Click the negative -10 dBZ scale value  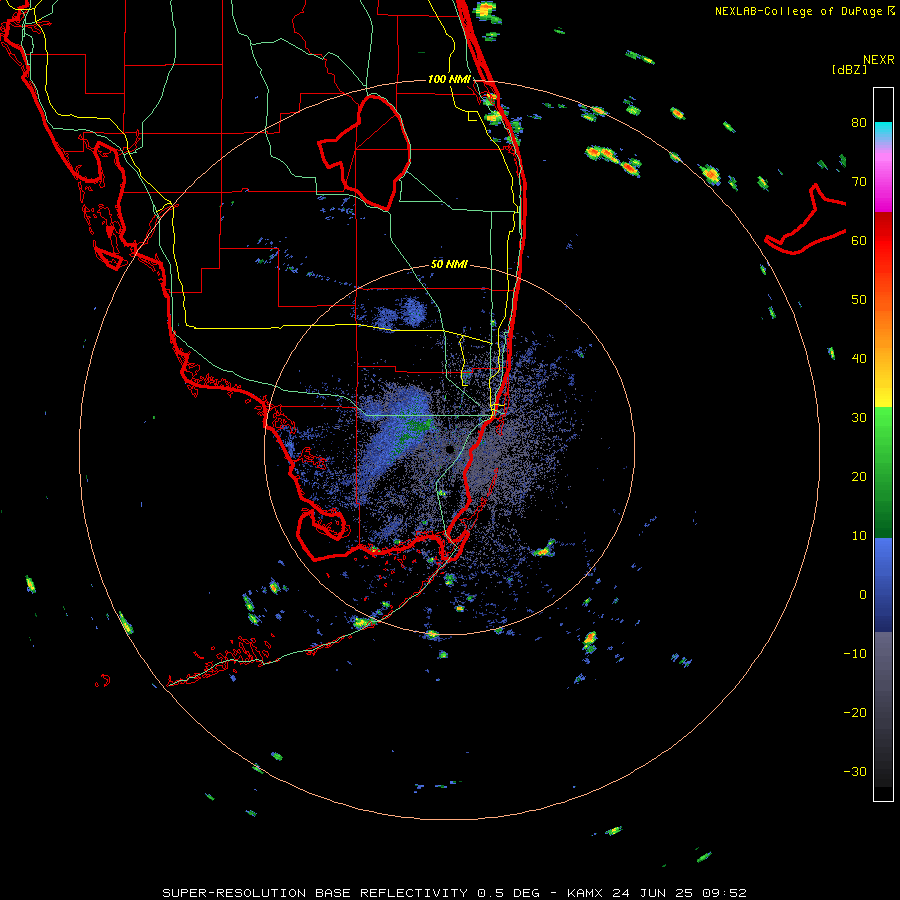(x=855, y=654)
